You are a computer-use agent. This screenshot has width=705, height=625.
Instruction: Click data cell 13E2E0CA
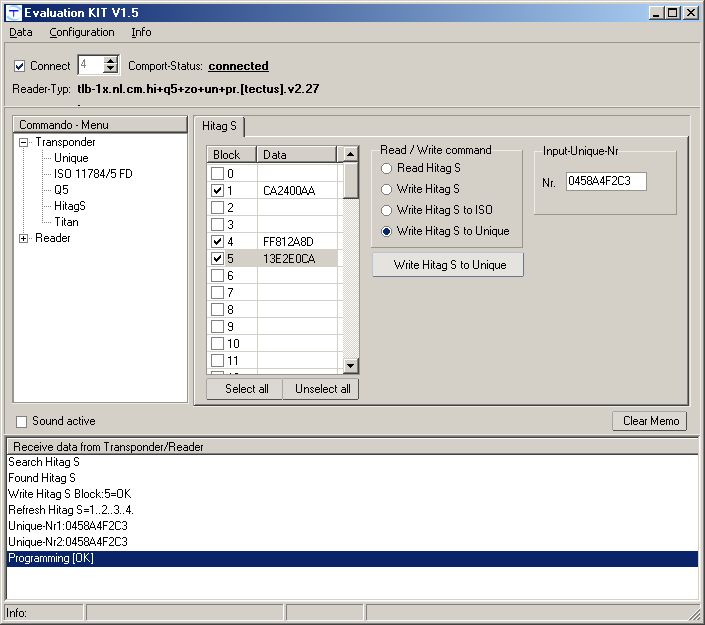[x=297, y=259]
